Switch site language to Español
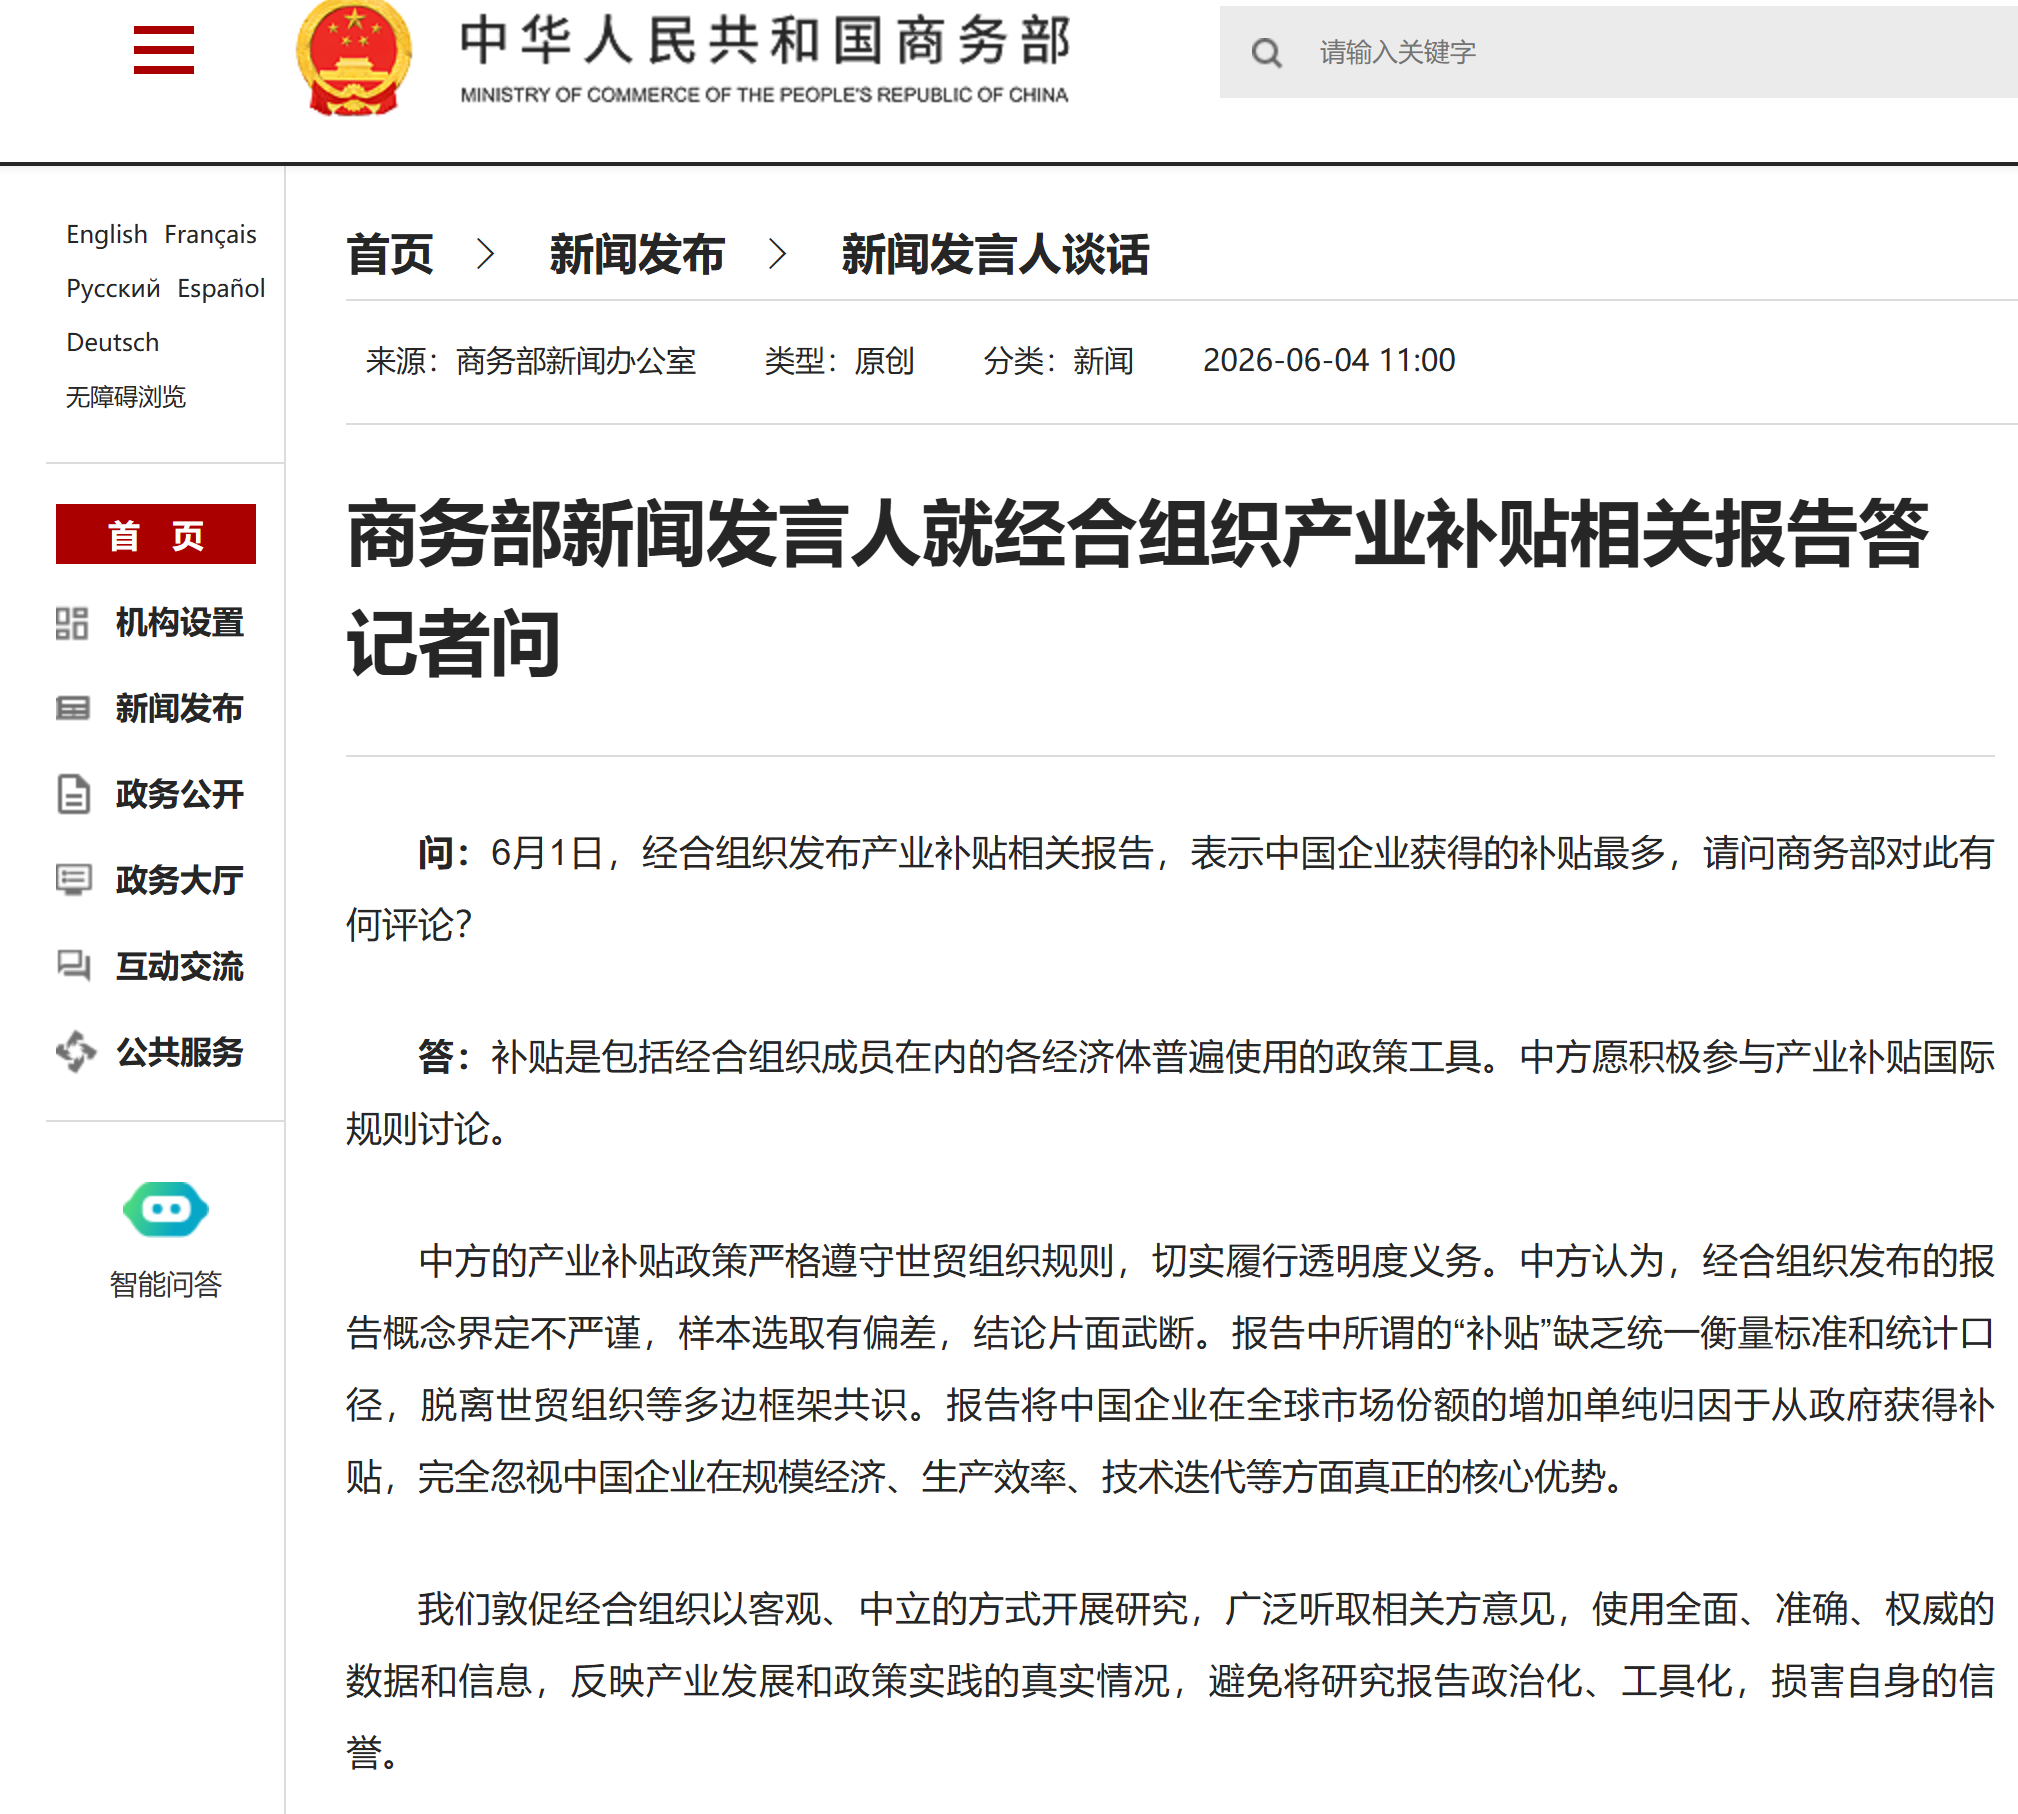The image size is (2018, 1814). [221, 288]
